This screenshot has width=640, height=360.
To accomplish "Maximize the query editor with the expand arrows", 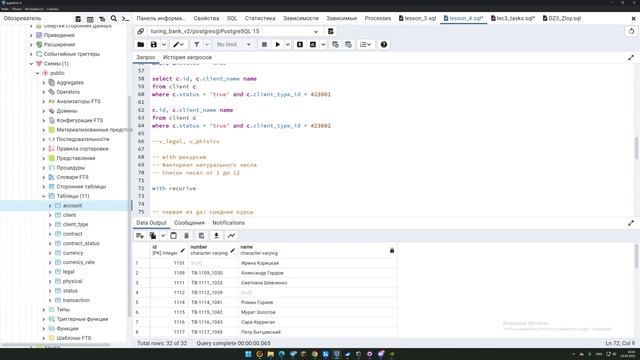I will pyautogui.click(x=631, y=58).
